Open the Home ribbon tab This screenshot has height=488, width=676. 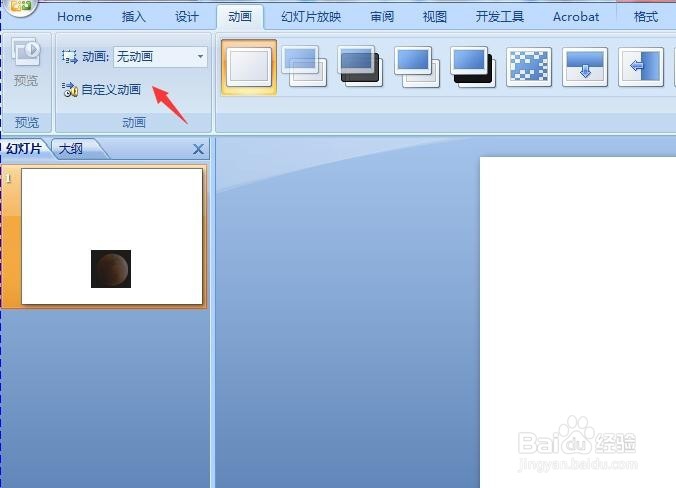[x=74, y=17]
